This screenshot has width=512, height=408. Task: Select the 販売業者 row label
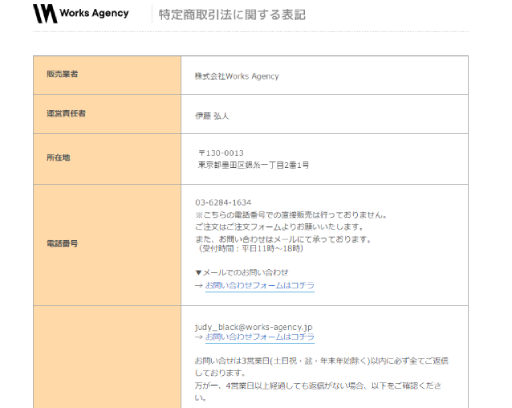coord(62,74)
